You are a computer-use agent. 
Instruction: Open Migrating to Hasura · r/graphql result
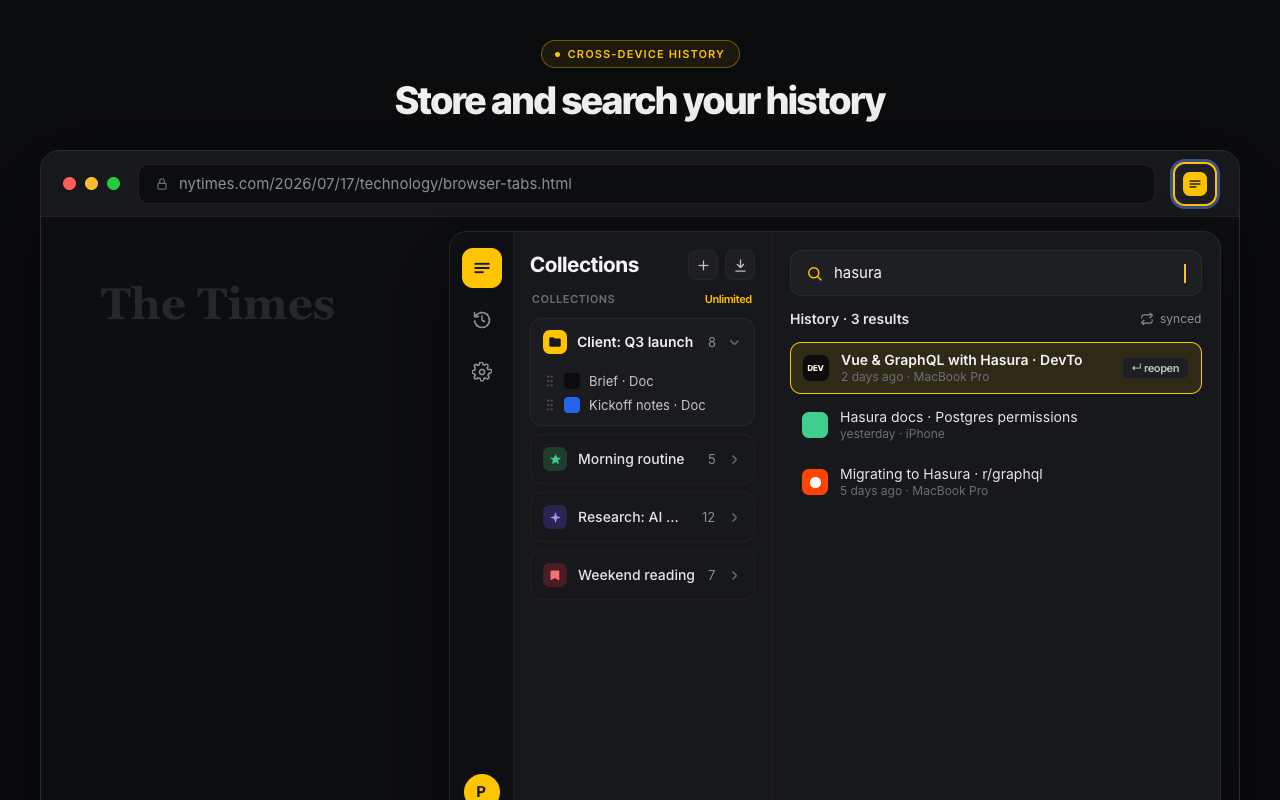(x=996, y=482)
